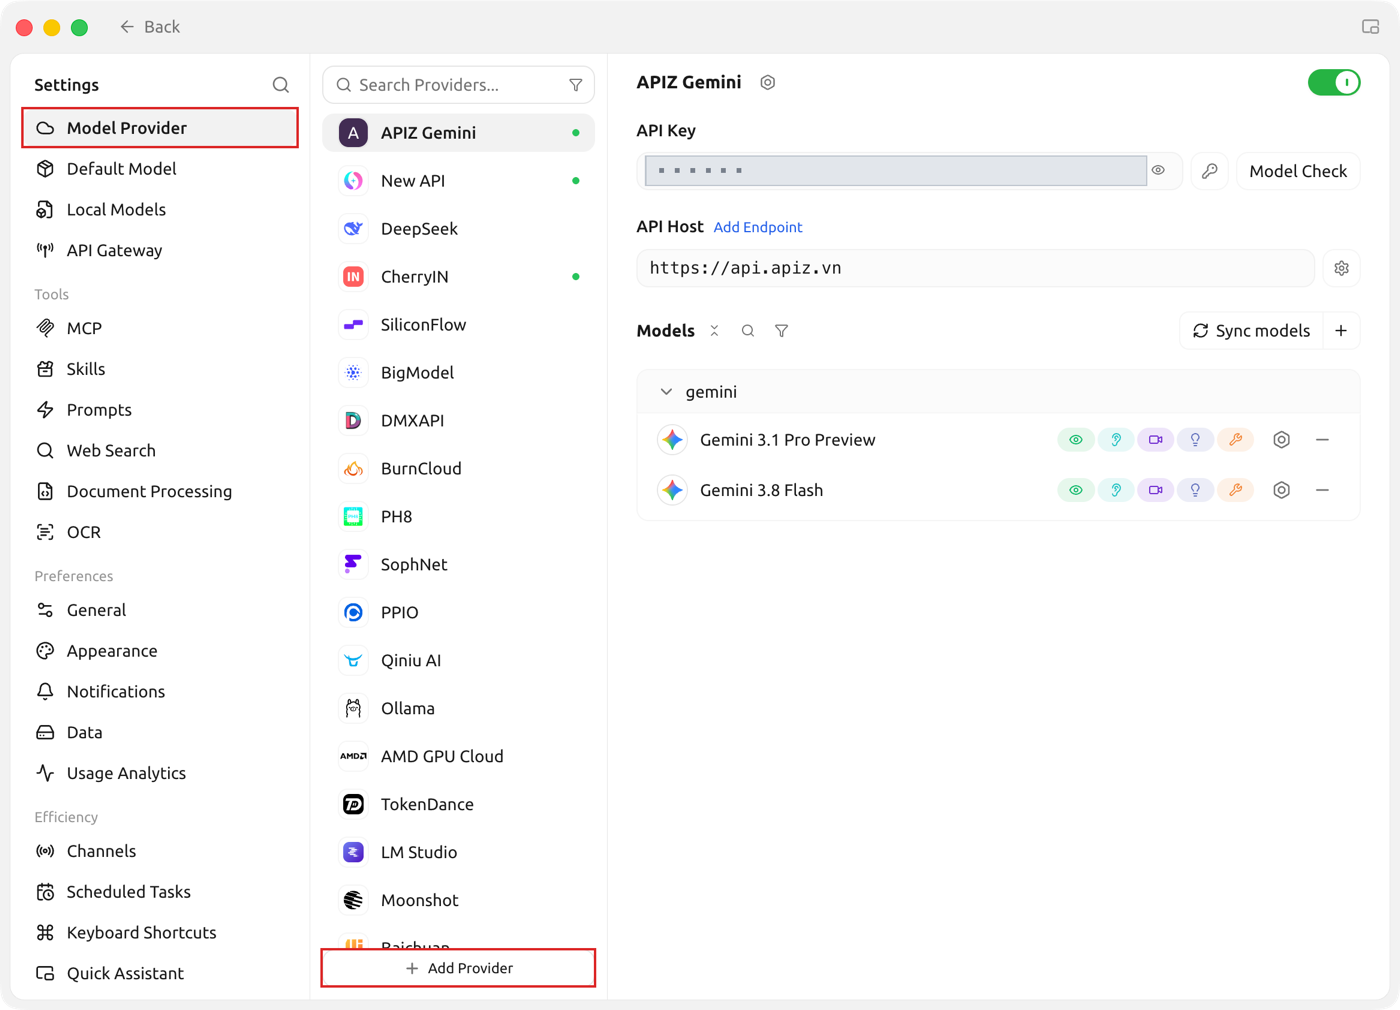
Task: Open Notifications preferences
Action: tap(160, 692)
